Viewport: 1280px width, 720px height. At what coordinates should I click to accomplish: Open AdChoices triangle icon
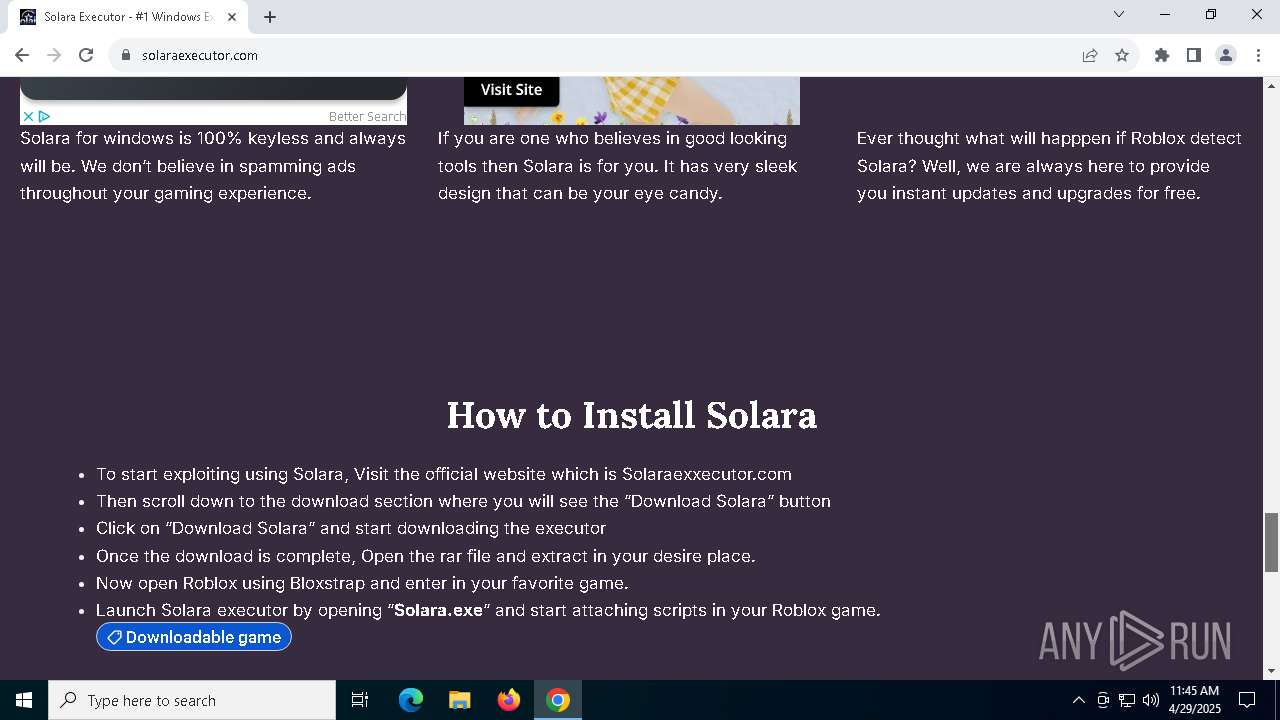click(x=44, y=117)
